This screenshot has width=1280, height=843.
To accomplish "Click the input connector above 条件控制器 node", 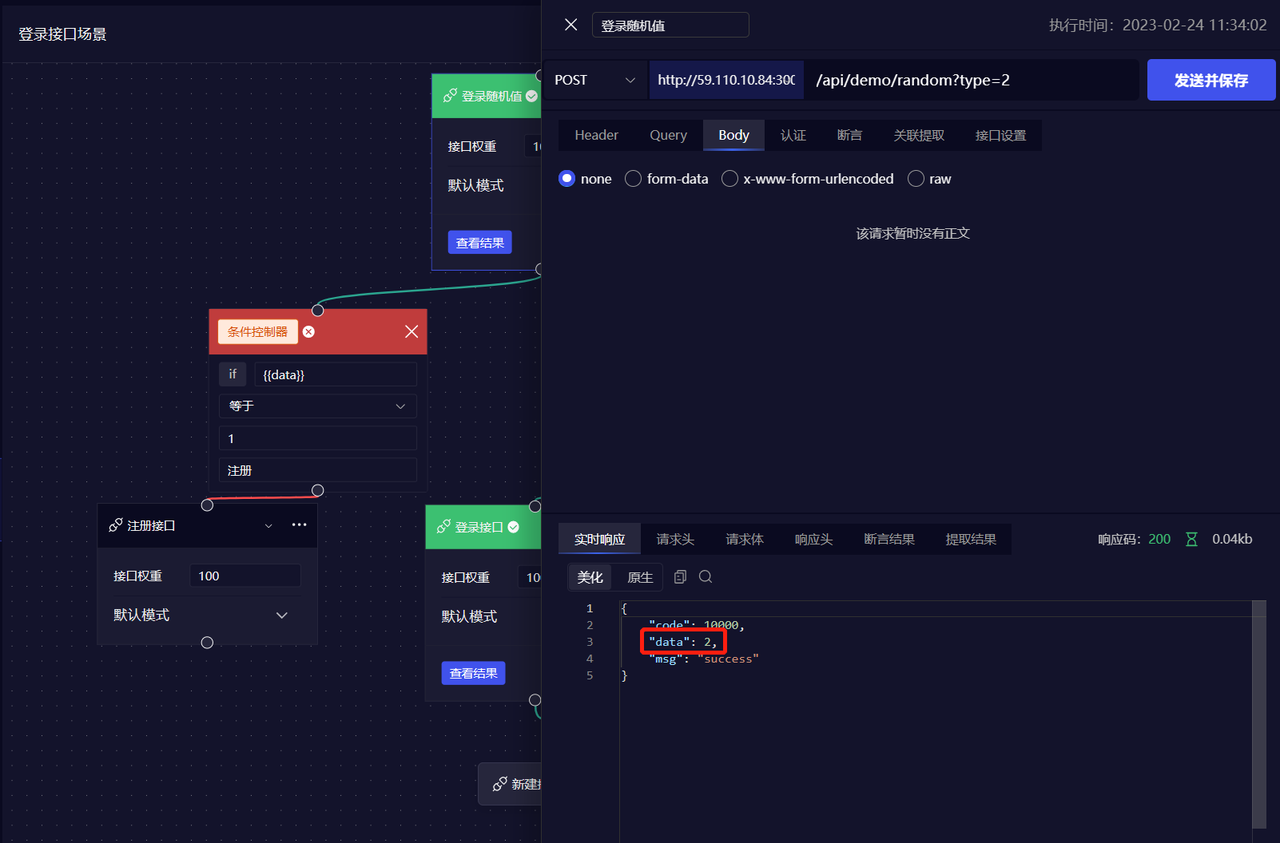I will pos(318,310).
